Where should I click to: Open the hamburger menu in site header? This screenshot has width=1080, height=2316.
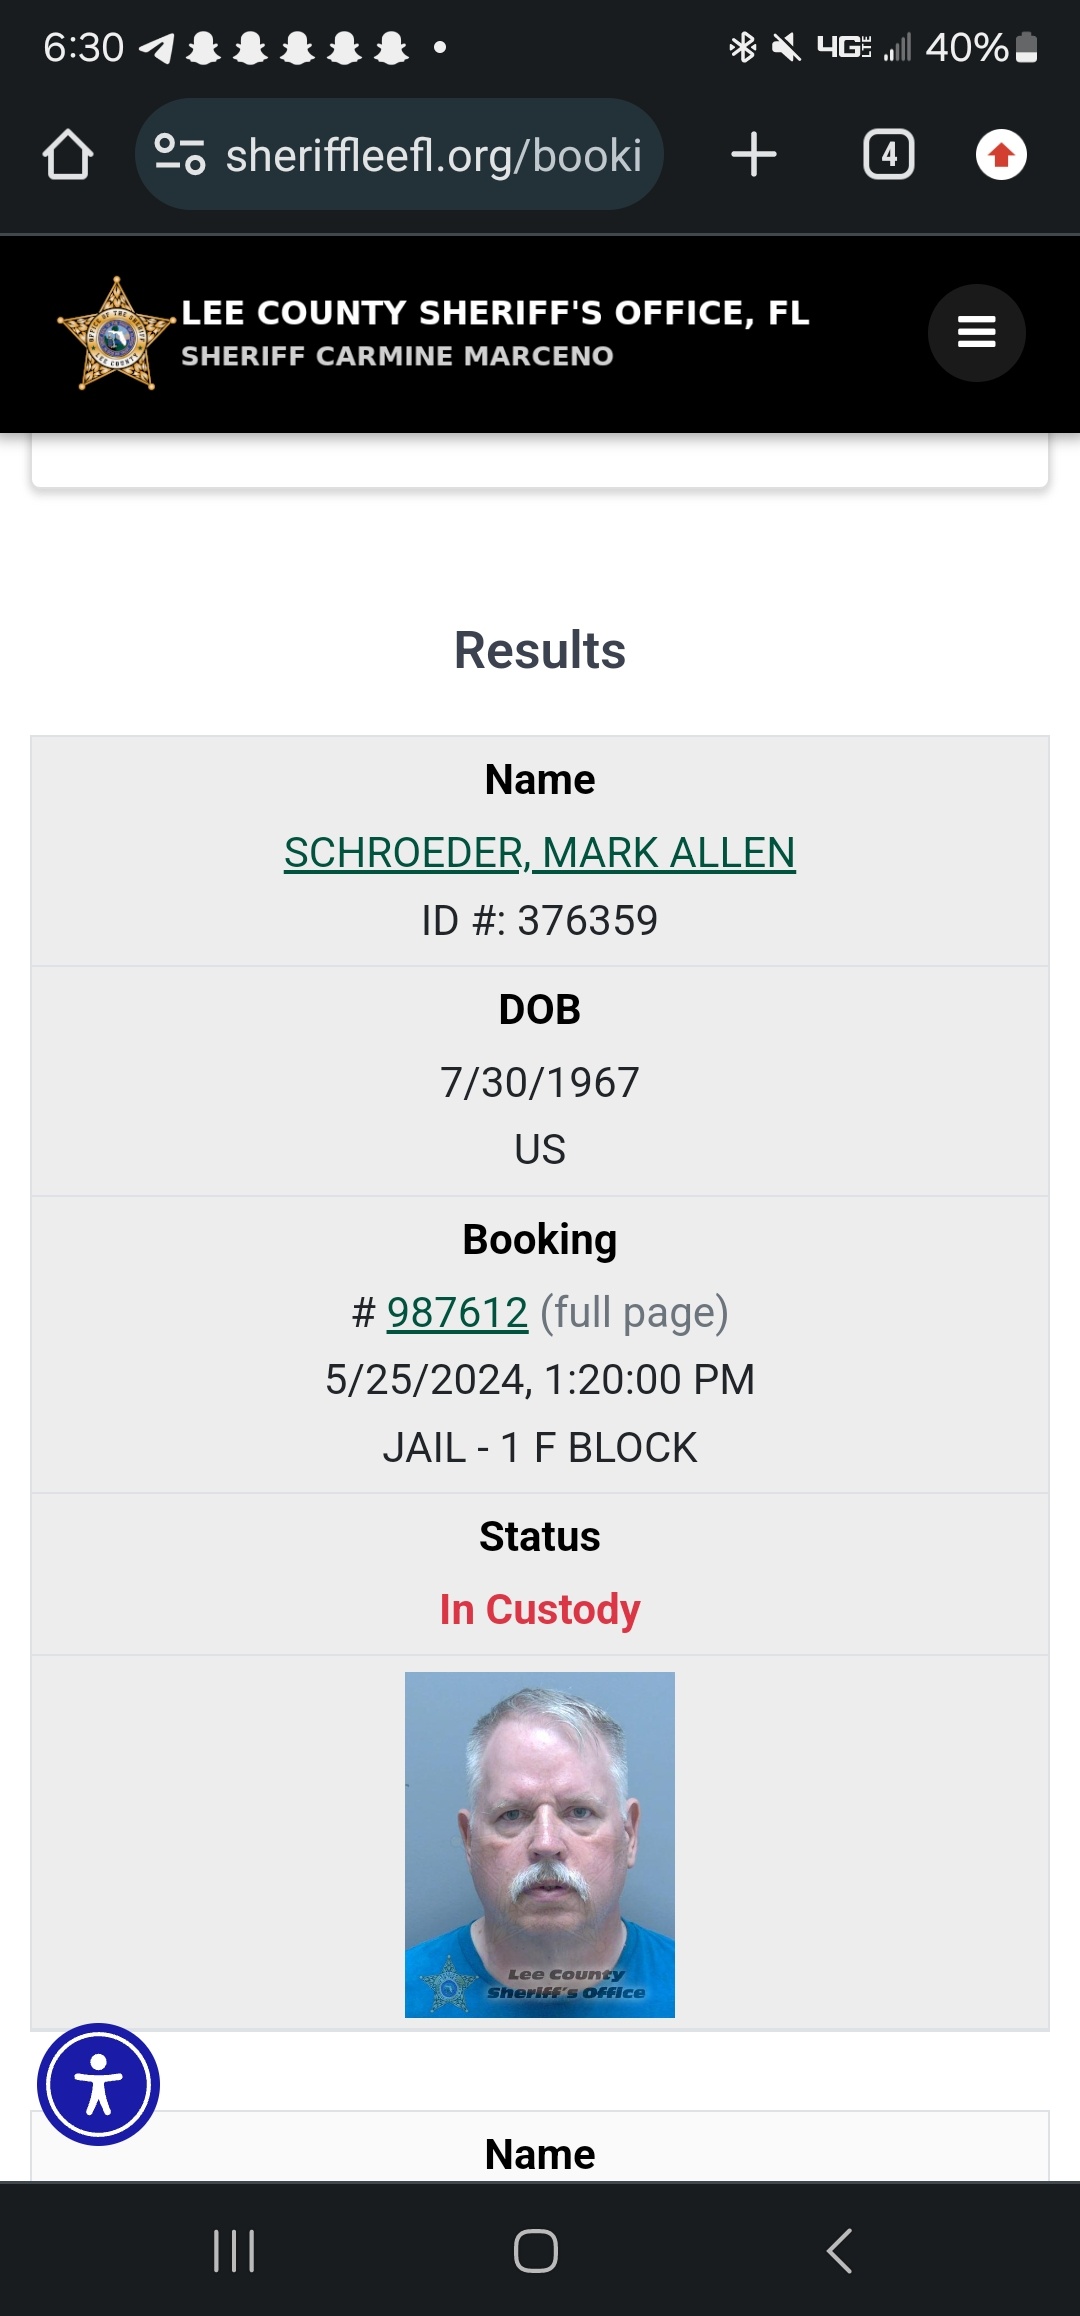click(x=977, y=332)
